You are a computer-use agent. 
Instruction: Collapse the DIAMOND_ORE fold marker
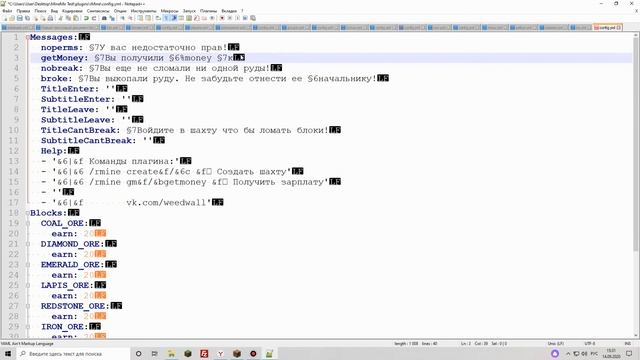point(28,244)
